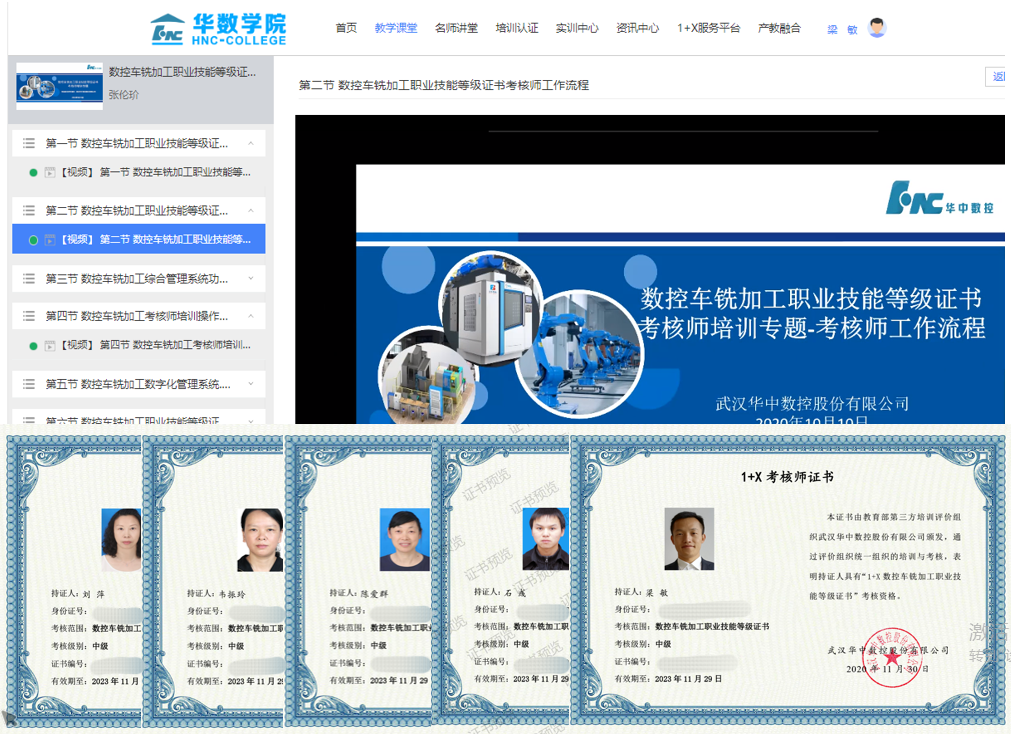1011x734 pixels.
Task: Open the user avatar icon
Action: click(877, 28)
